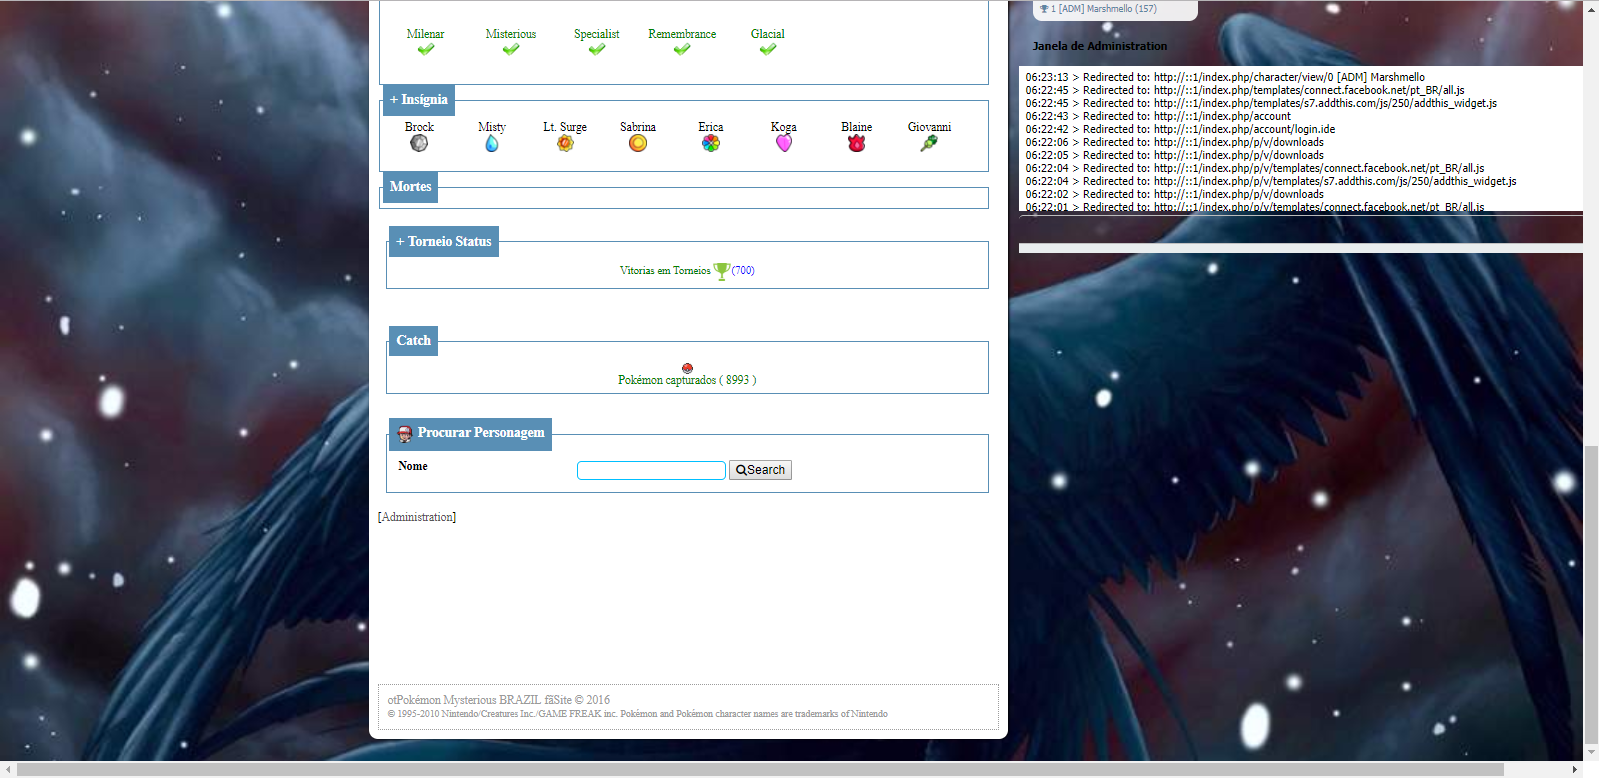Image resolution: width=1599 pixels, height=778 pixels.
Task: Click the horizontal scrollbar thumb
Action: (x=761, y=769)
